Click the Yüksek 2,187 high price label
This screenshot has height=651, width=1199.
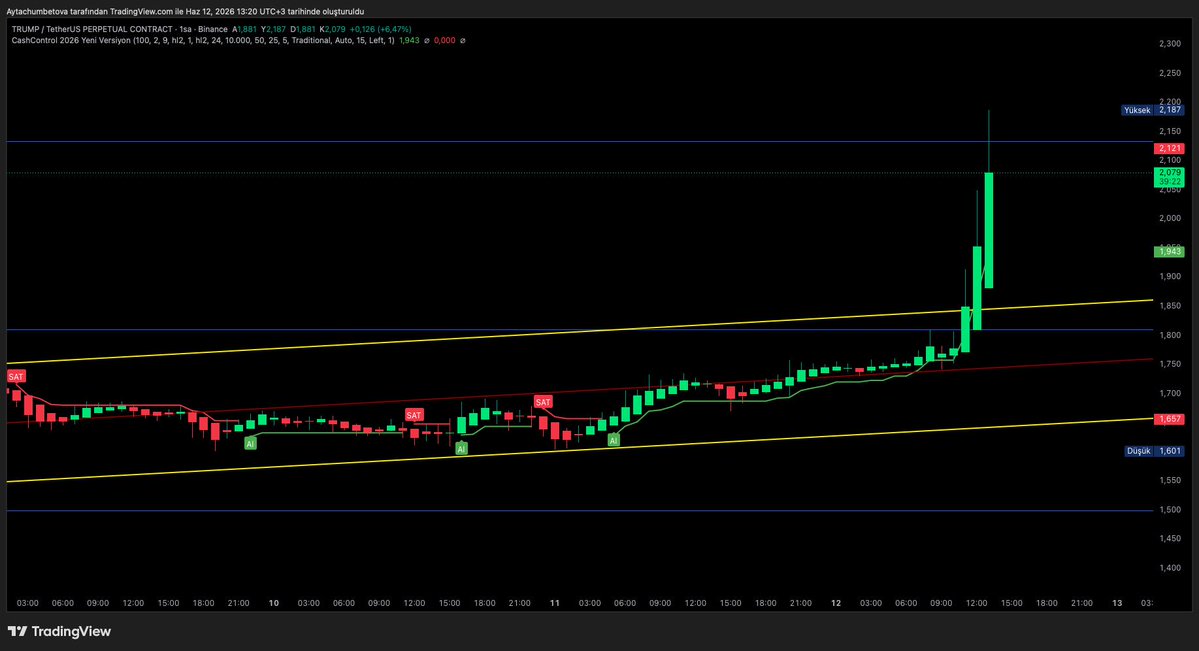click(1152, 110)
